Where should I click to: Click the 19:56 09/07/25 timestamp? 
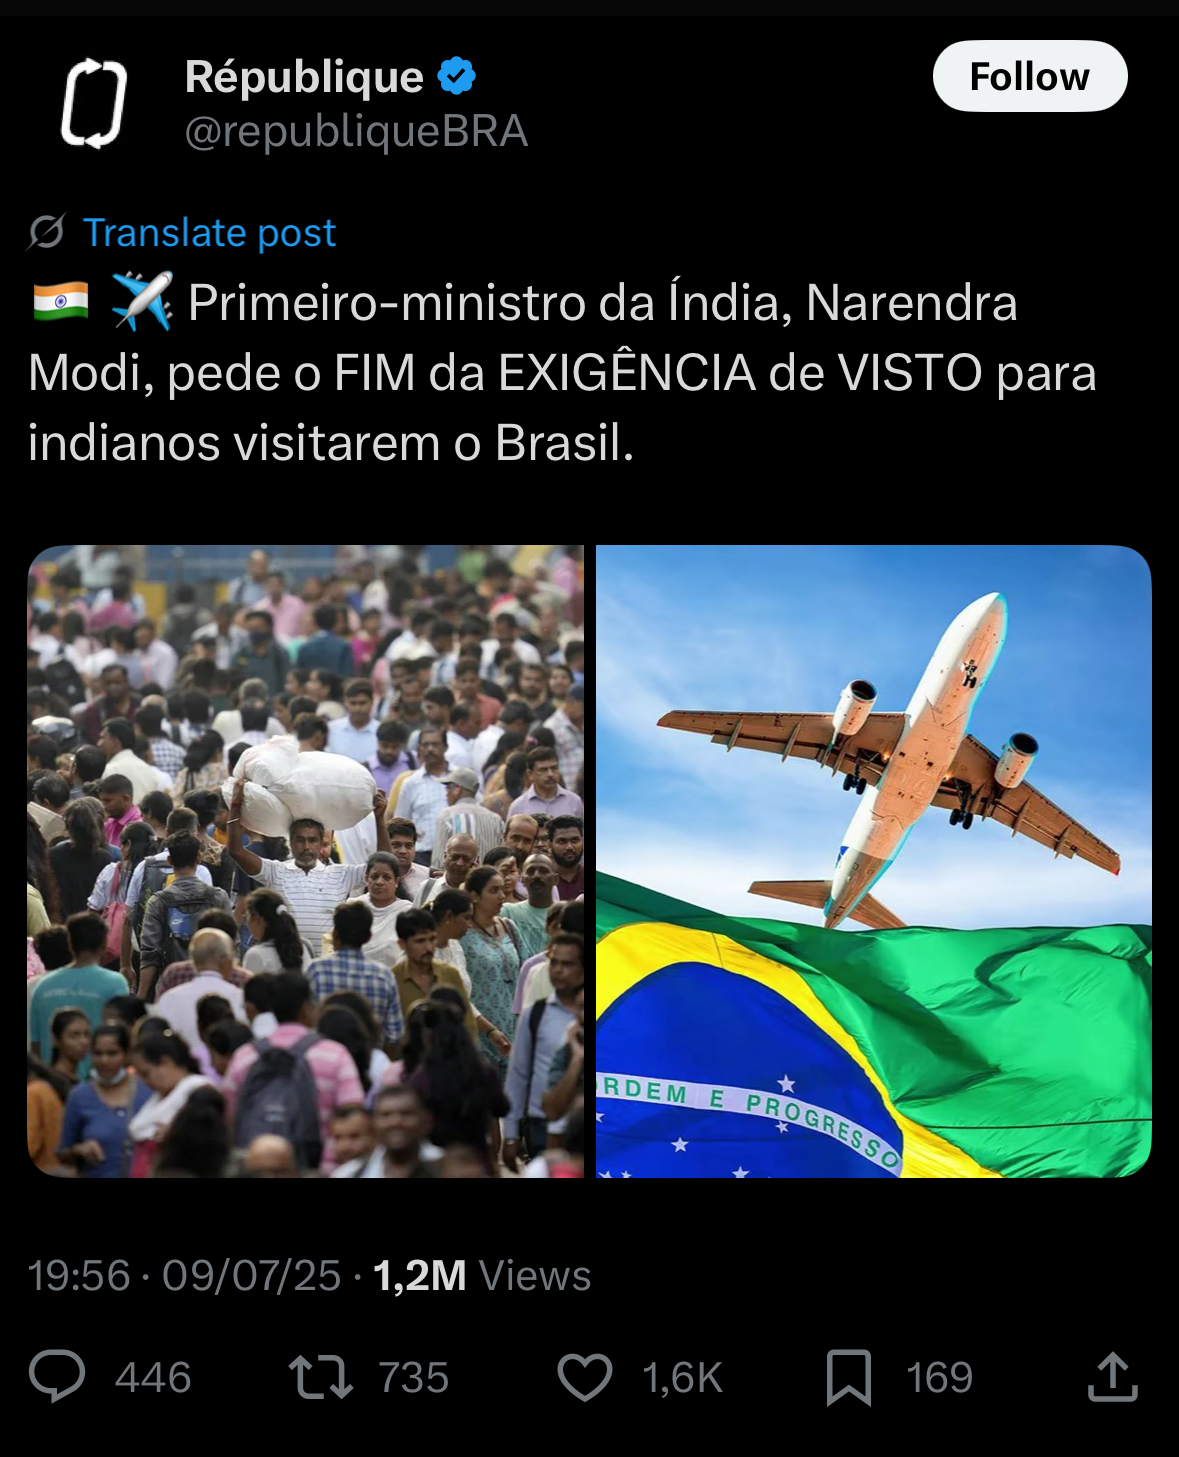[x=184, y=1275]
